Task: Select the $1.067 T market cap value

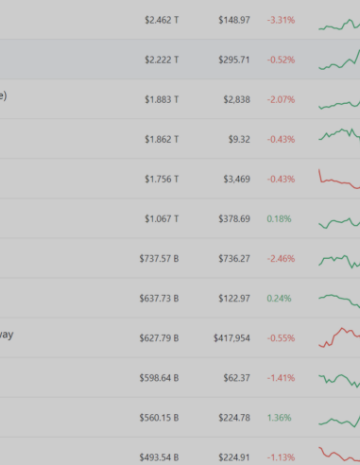Action: [x=162, y=219]
